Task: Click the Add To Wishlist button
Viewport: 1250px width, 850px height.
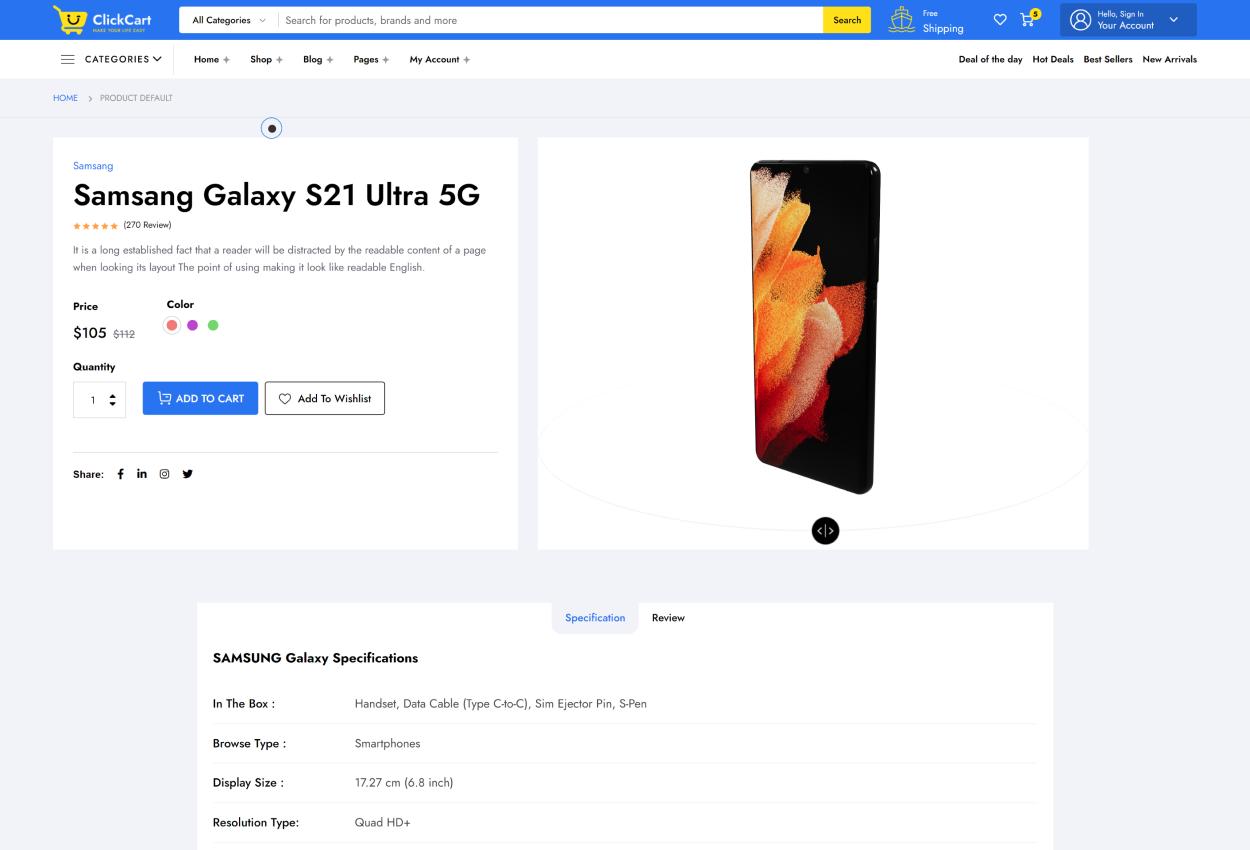Action: pos(325,398)
